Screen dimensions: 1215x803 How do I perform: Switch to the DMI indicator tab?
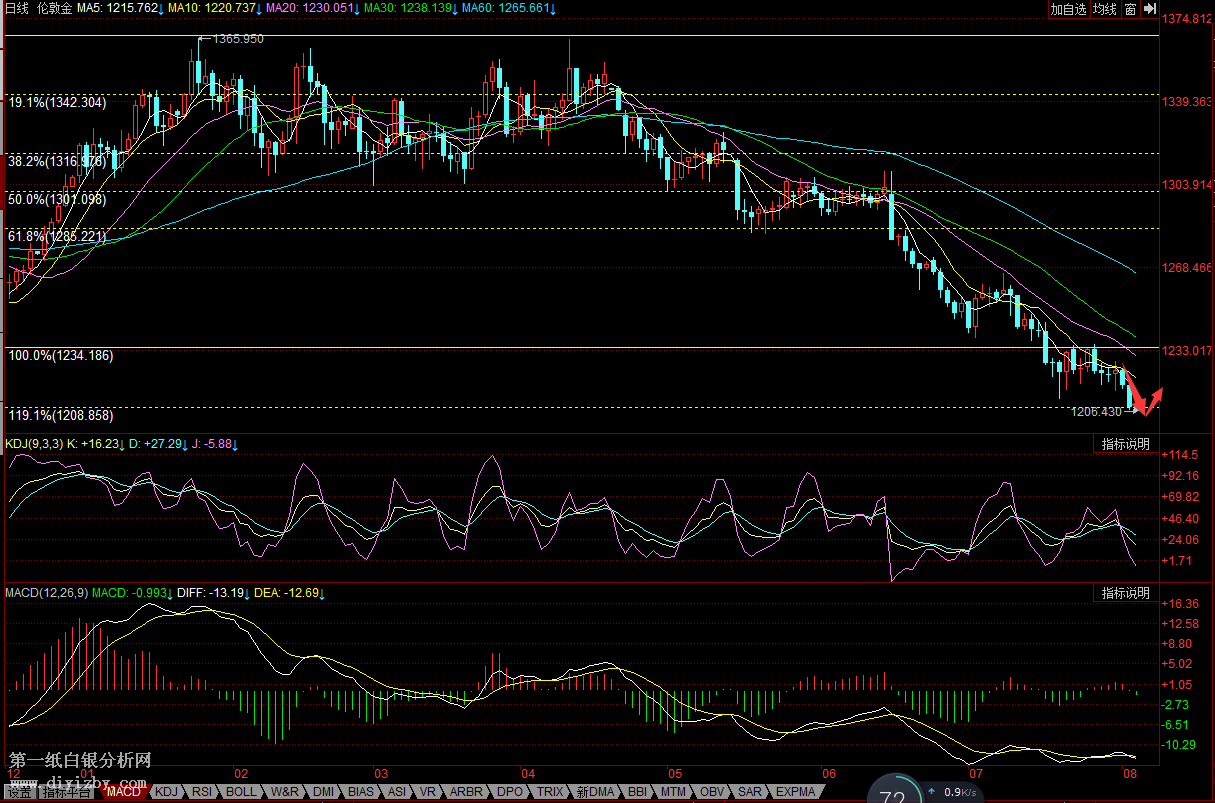tap(324, 792)
